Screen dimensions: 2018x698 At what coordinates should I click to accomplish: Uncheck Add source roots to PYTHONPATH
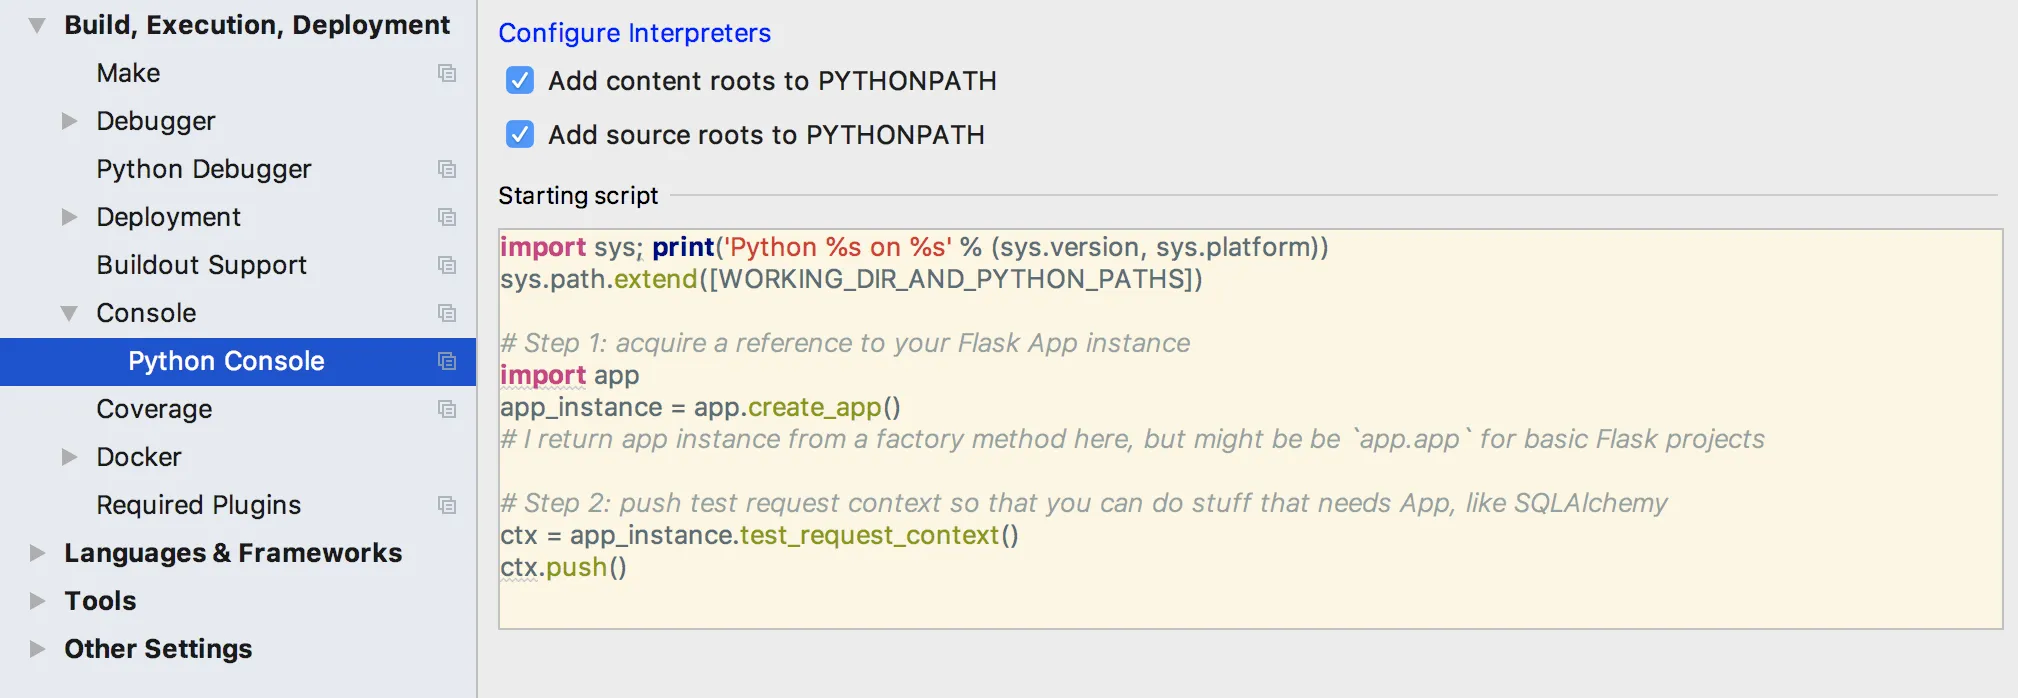point(520,135)
